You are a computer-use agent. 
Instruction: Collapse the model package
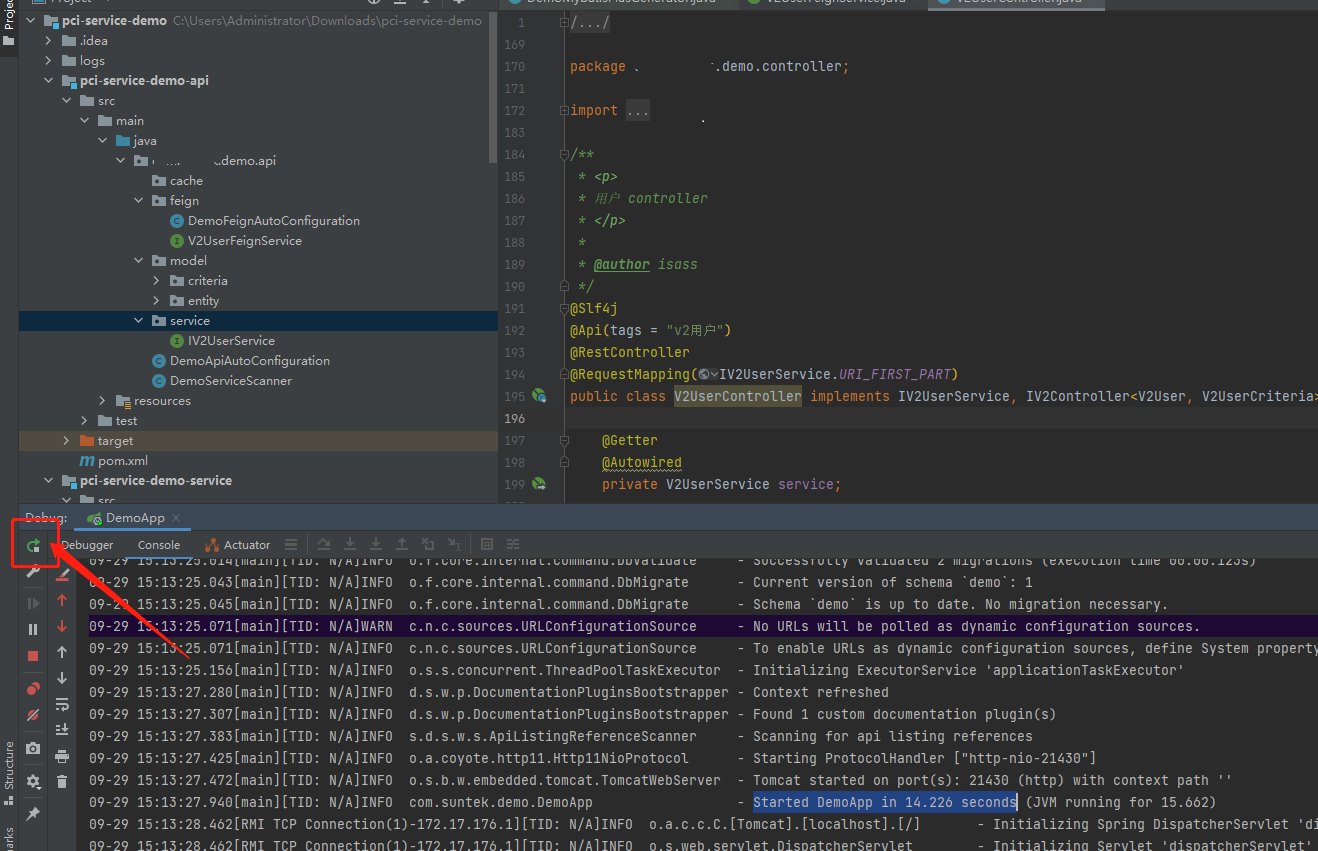(x=138, y=261)
